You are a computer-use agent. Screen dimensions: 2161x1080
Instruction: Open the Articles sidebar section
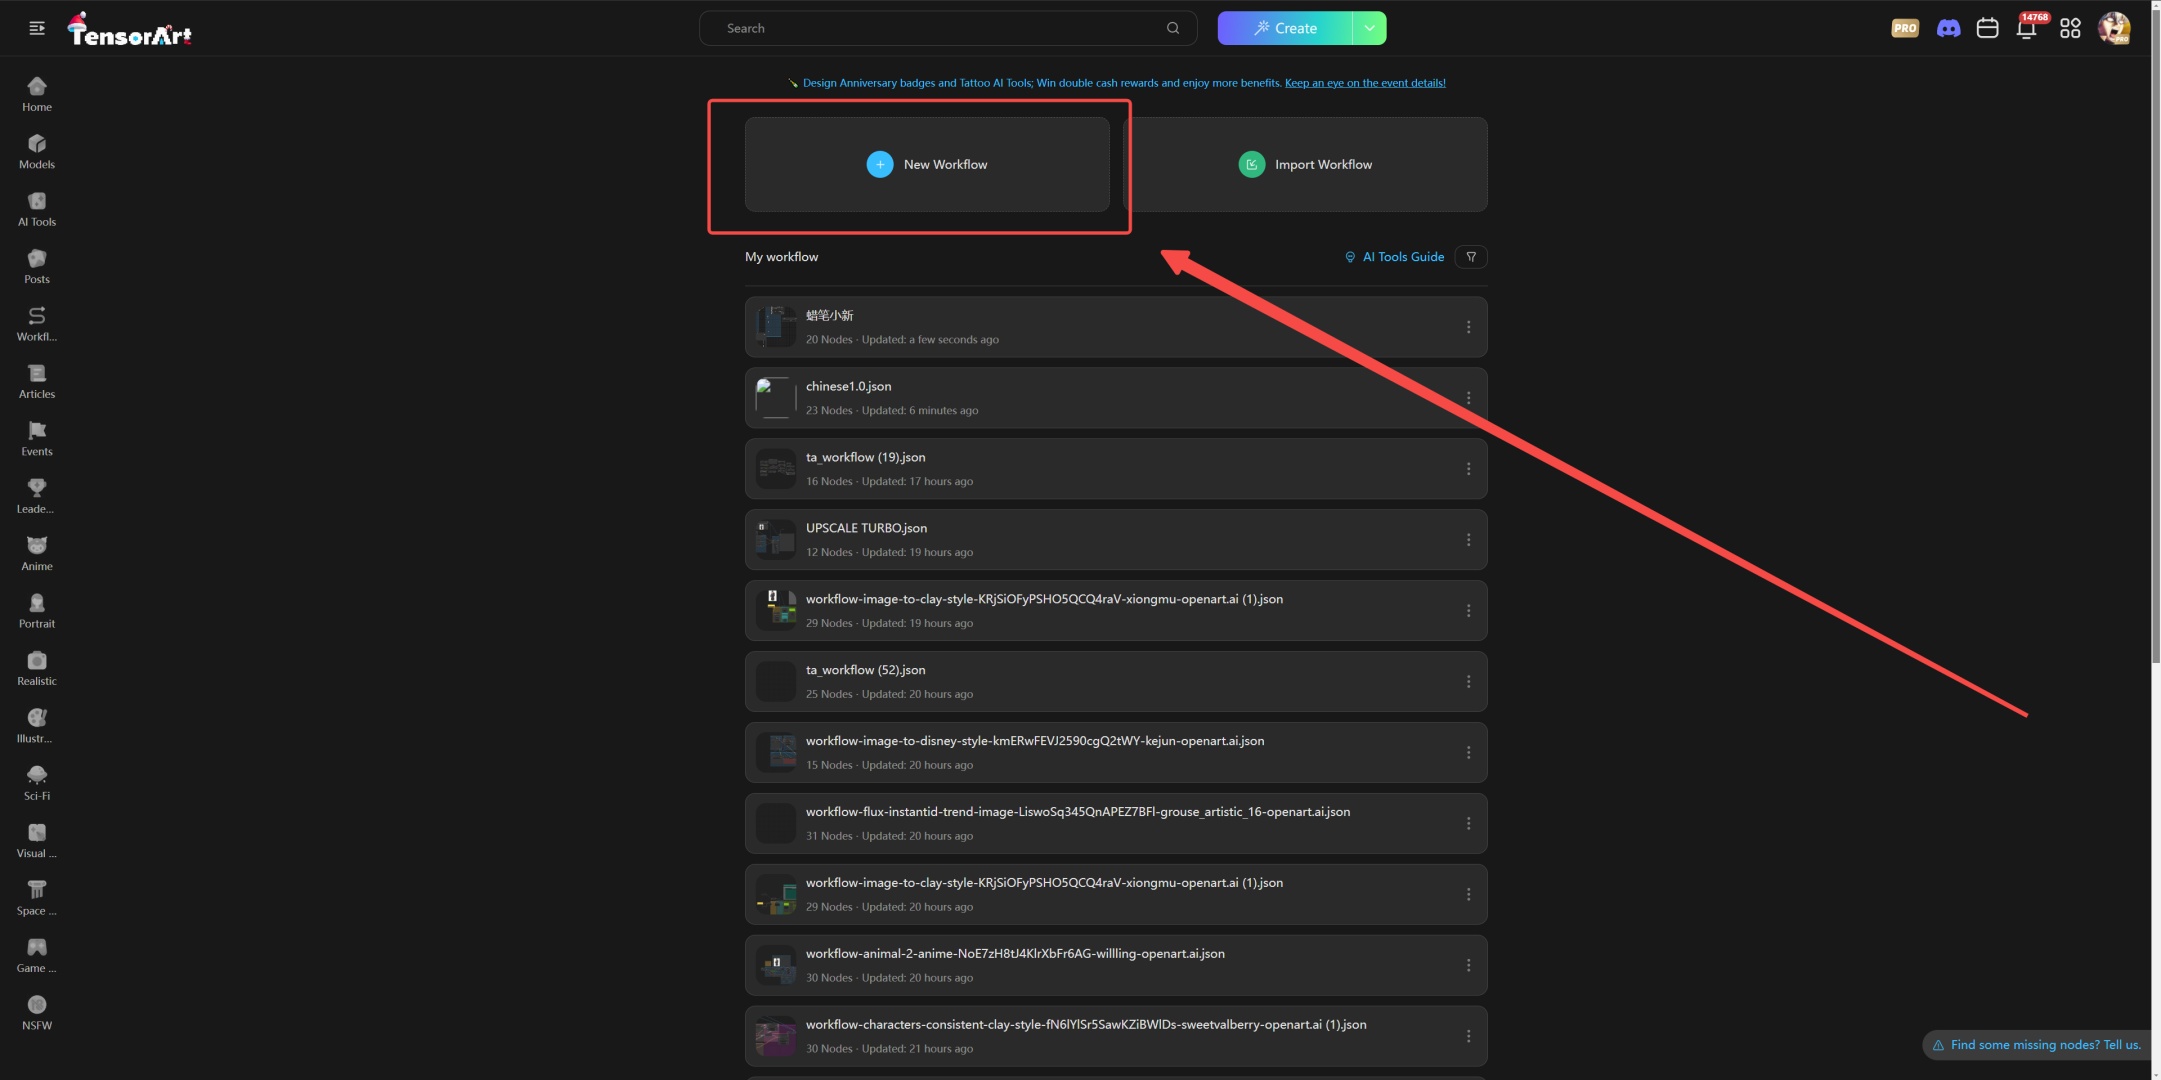pos(37,381)
